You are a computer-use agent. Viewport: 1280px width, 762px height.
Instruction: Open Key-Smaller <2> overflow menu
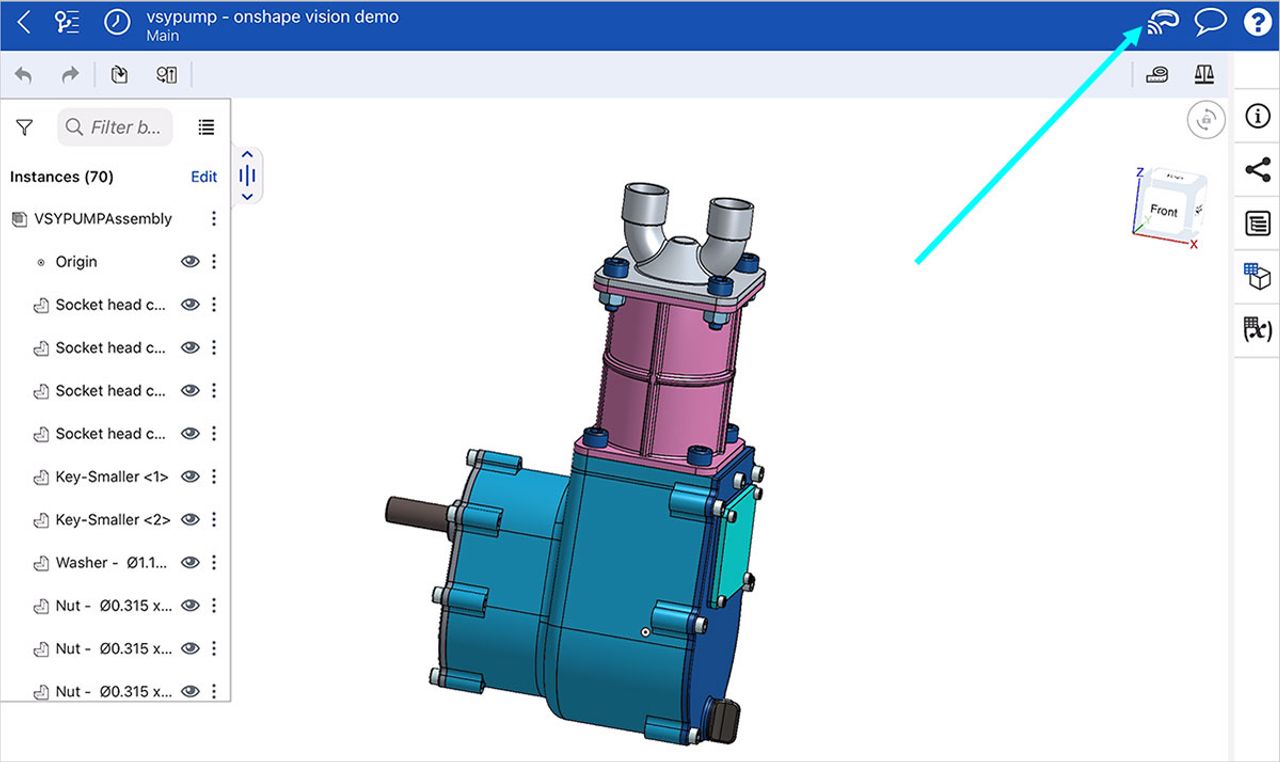pyautogui.click(x=213, y=519)
